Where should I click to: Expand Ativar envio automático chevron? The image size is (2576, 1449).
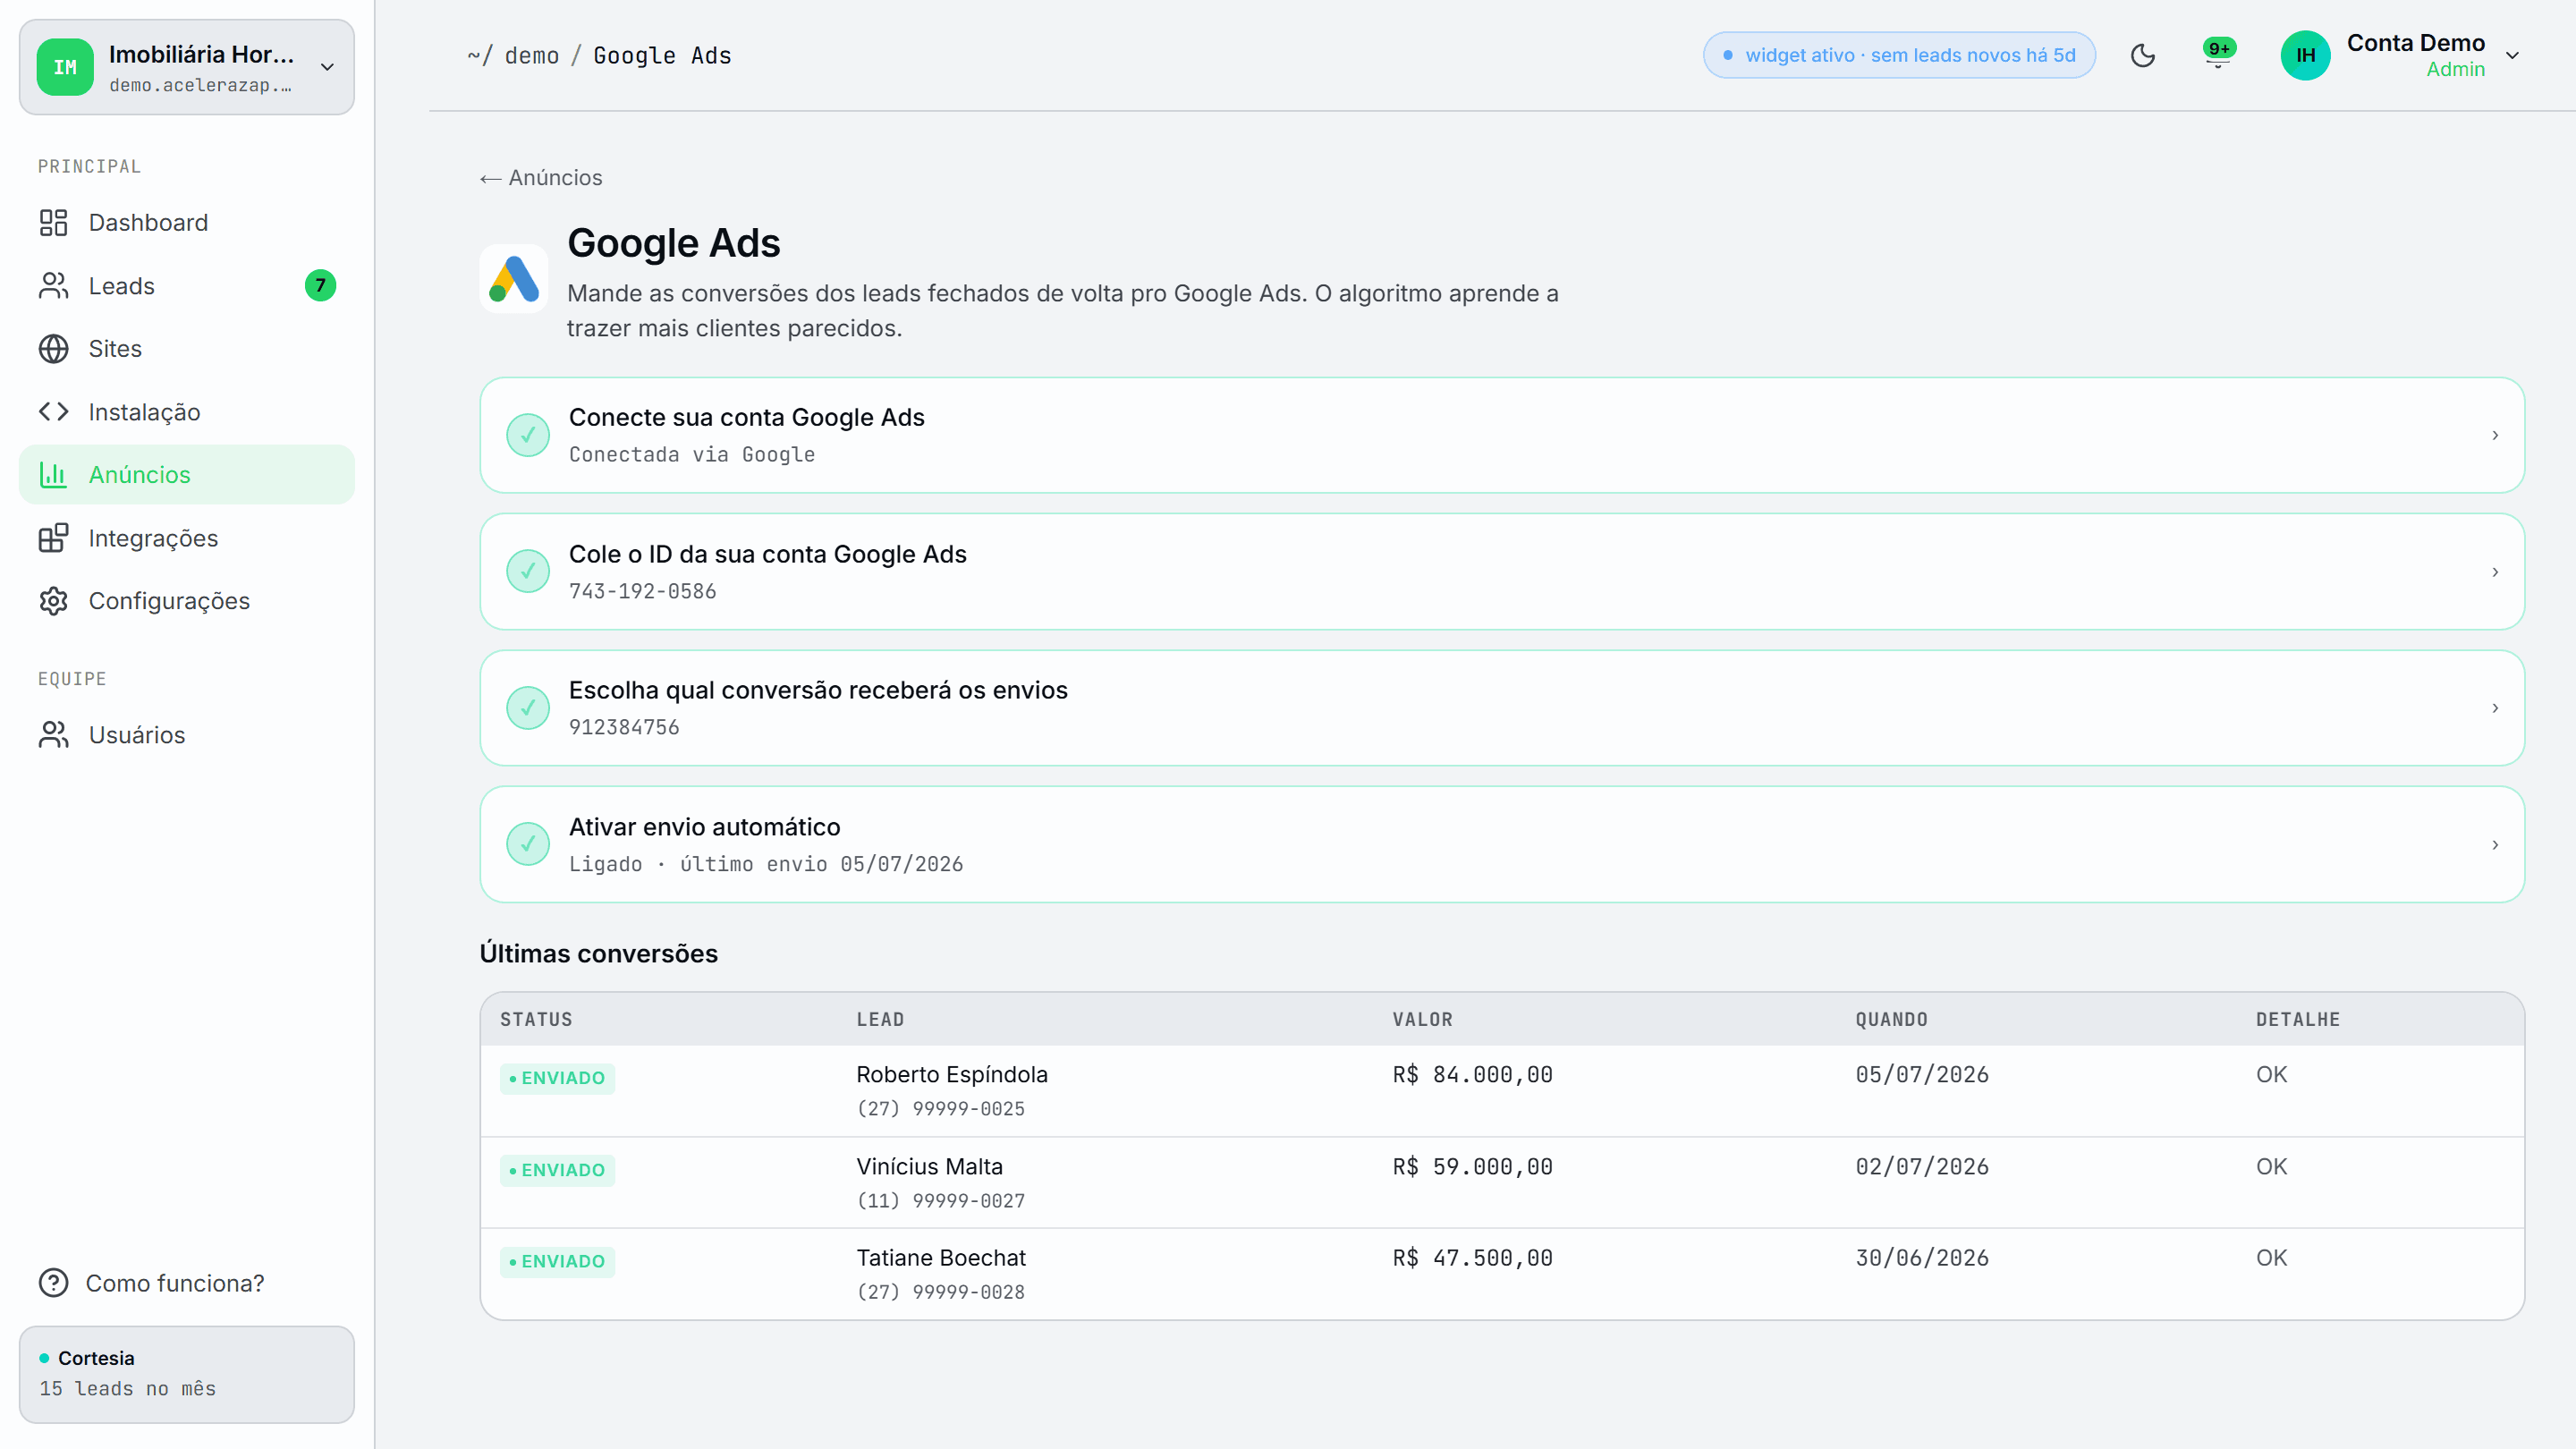[x=2495, y=845]
